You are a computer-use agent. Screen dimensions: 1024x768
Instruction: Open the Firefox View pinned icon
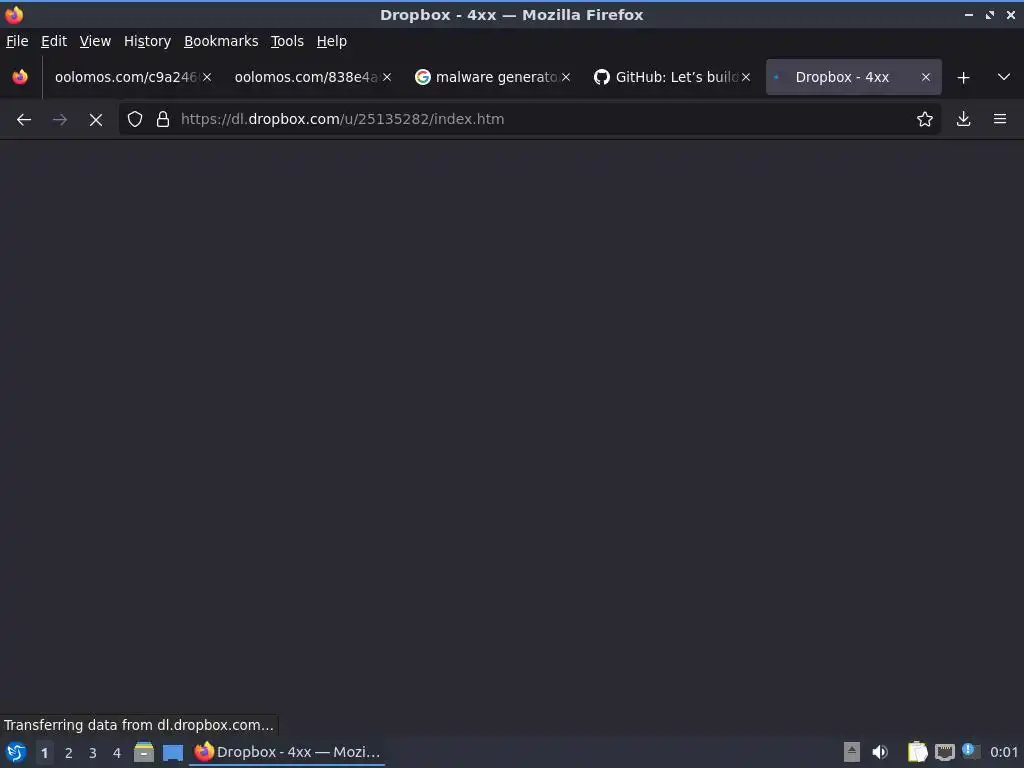[x=20, y=77]
